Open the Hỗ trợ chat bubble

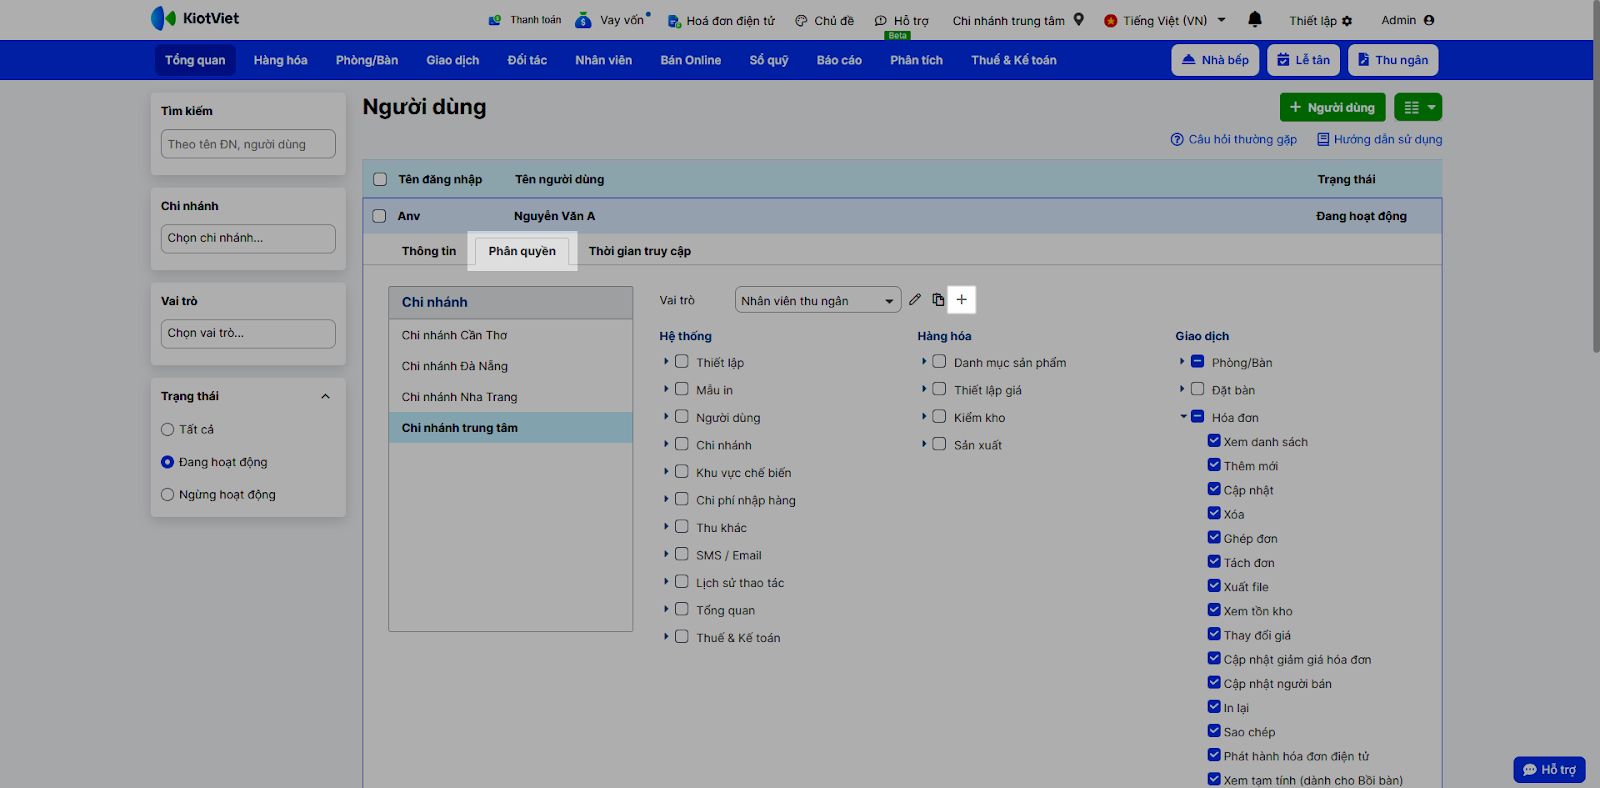coord(1549,769)
